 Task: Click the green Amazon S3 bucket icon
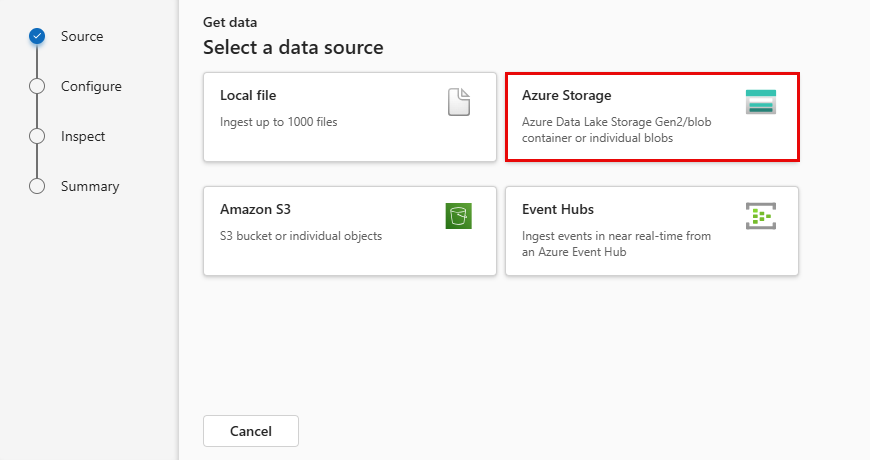click(459, 216)
